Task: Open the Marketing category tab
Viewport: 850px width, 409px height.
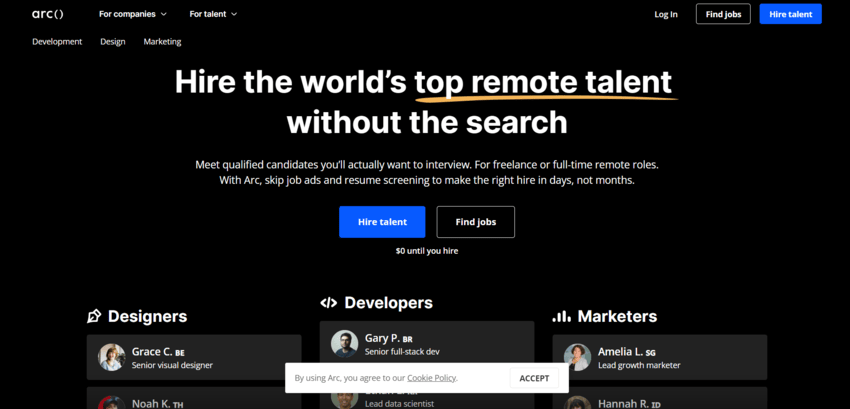Action: pos(162,42)
